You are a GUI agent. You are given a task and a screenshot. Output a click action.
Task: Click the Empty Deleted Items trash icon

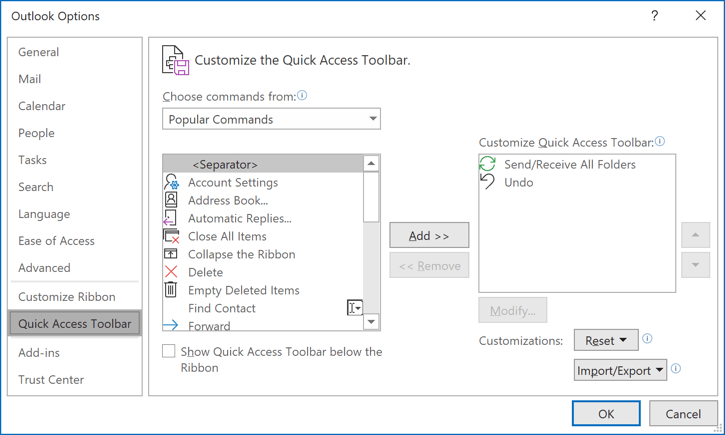click(x=171, y=290)
